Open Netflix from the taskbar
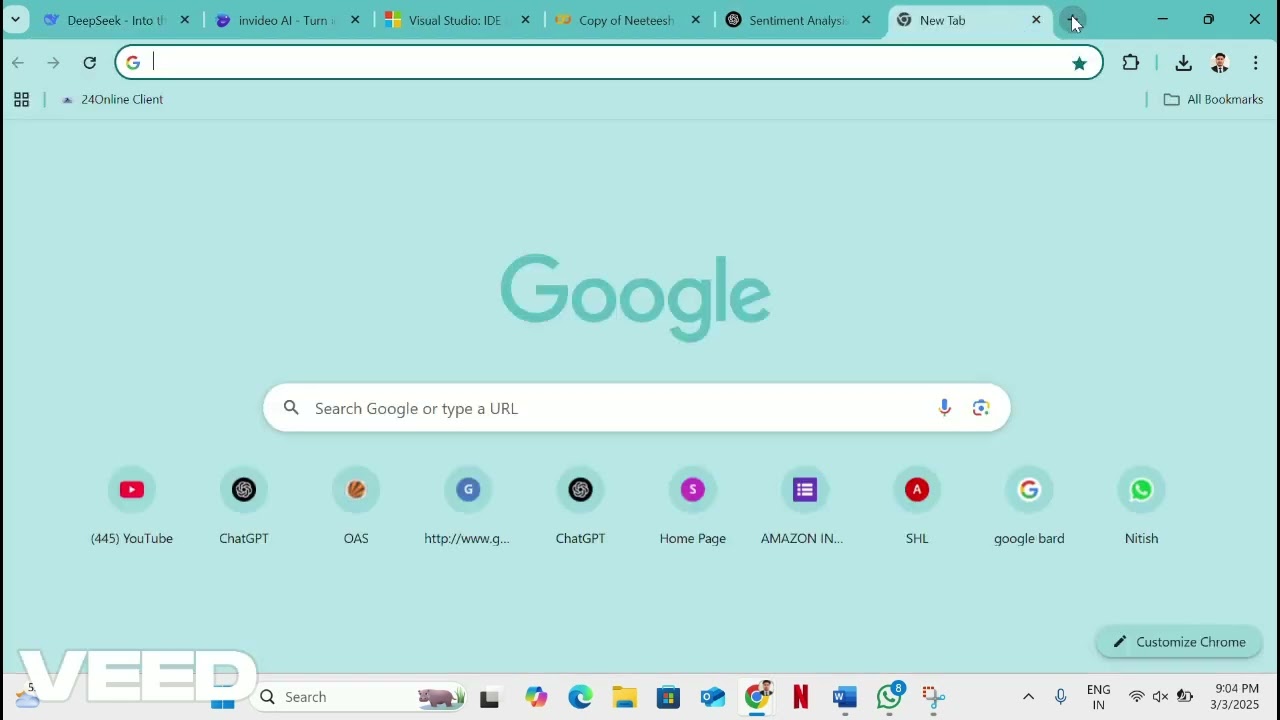This screenshot has height=720, width=1280. tap(801, 697)
